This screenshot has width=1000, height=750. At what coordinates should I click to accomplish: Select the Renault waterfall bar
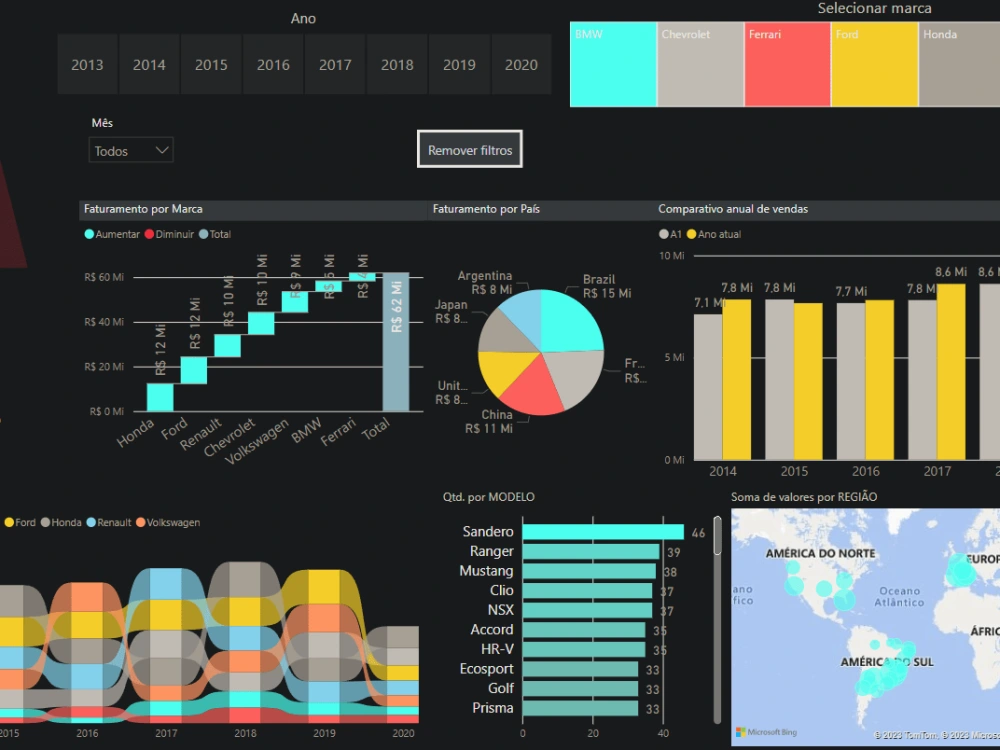pyautogui.click(x=228, y=346)
